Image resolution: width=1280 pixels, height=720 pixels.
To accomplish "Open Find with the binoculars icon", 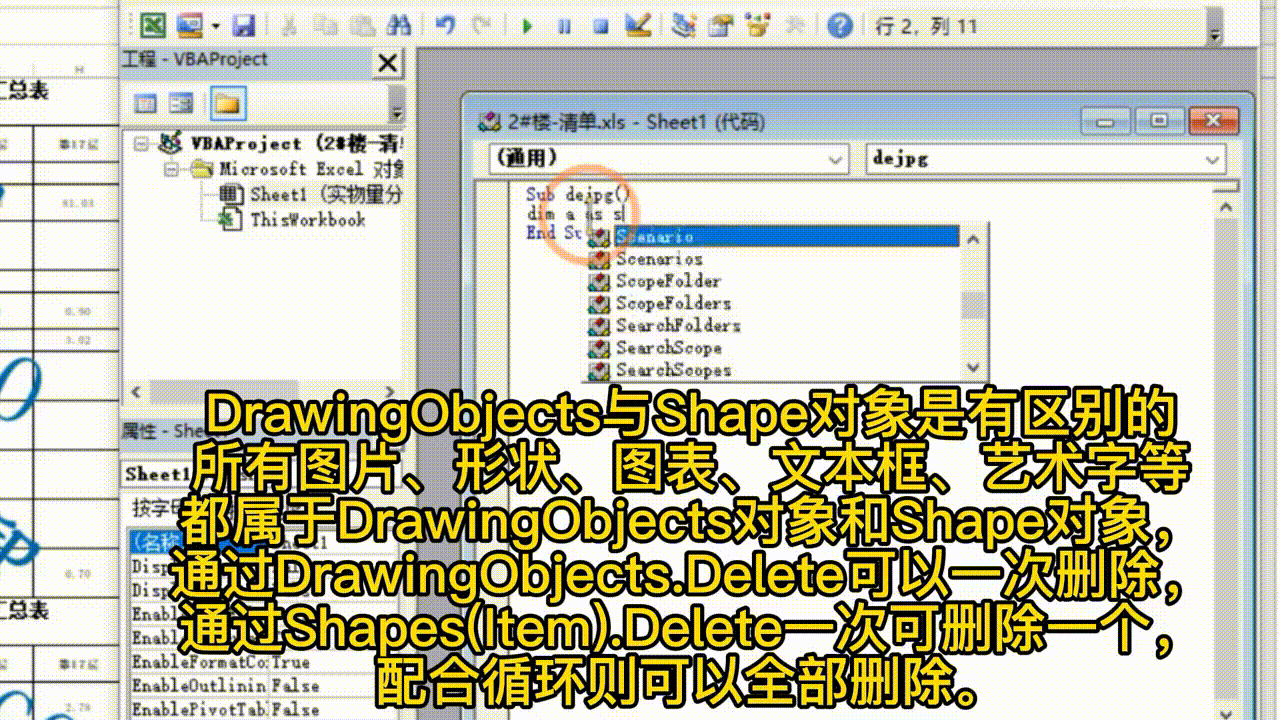I will pos(398,25).
